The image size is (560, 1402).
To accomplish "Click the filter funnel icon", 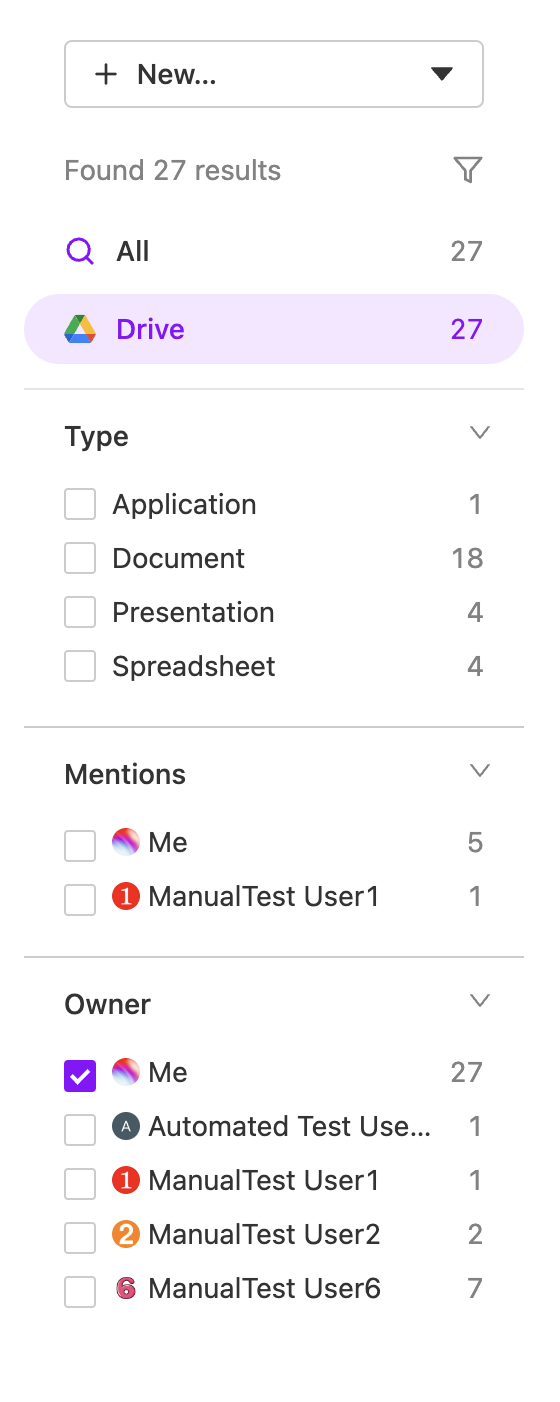I will pos(468,170).
